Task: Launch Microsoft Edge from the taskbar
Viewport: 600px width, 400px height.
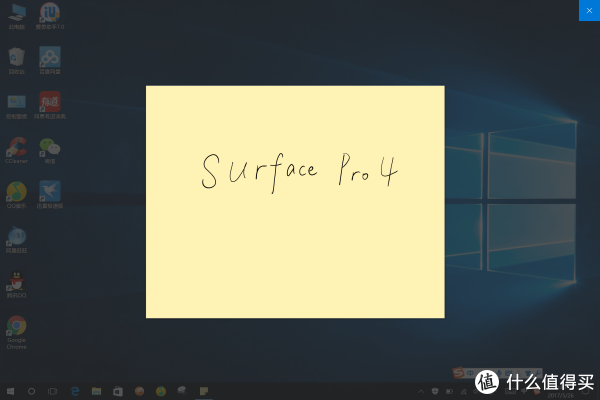Action: point(75,391)
